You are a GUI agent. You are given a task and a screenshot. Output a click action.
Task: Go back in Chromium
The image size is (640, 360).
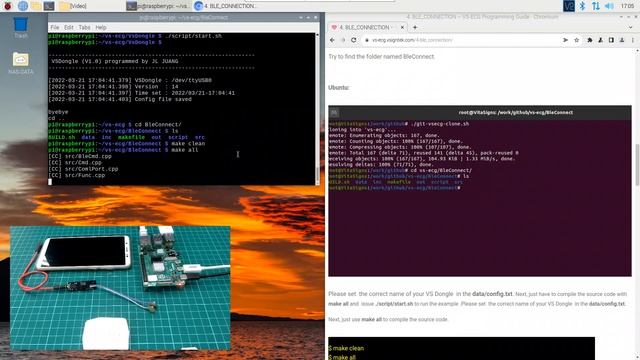click(332, 40)
